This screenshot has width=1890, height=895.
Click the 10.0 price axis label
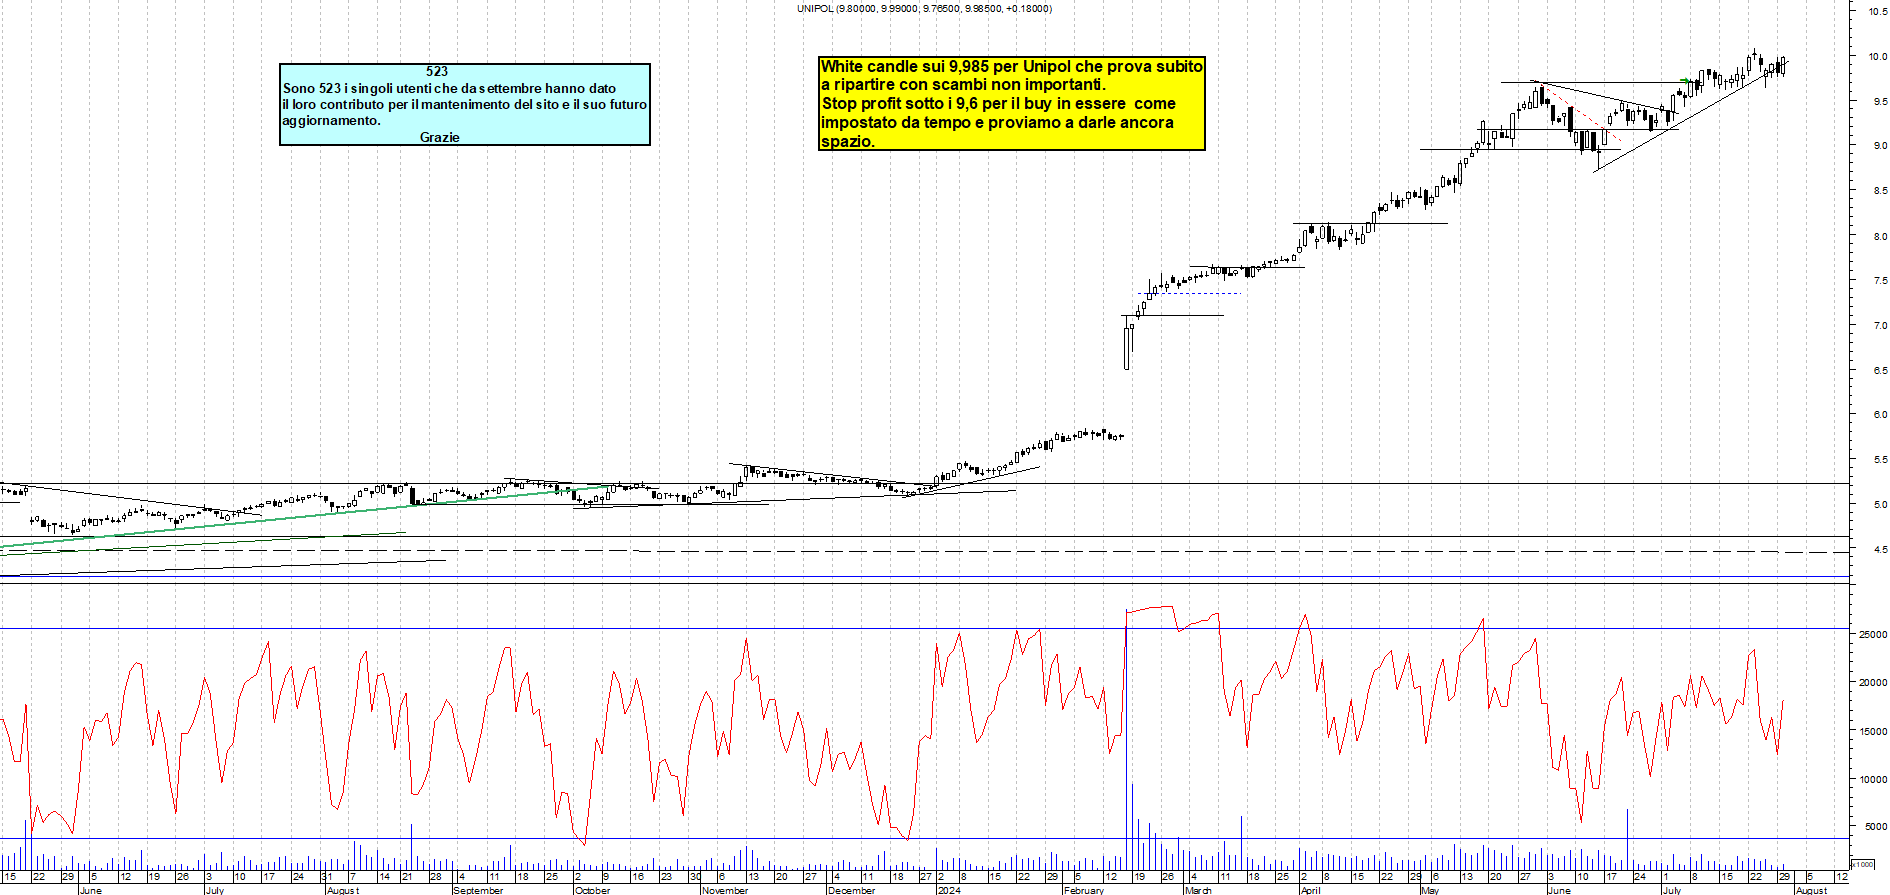(x=1878, y=57)
